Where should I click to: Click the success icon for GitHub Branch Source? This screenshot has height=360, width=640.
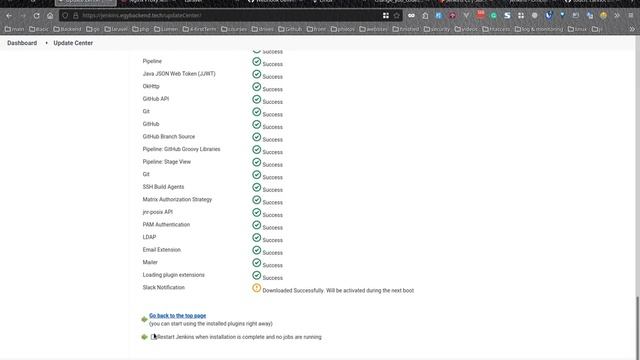coord(256,137)
